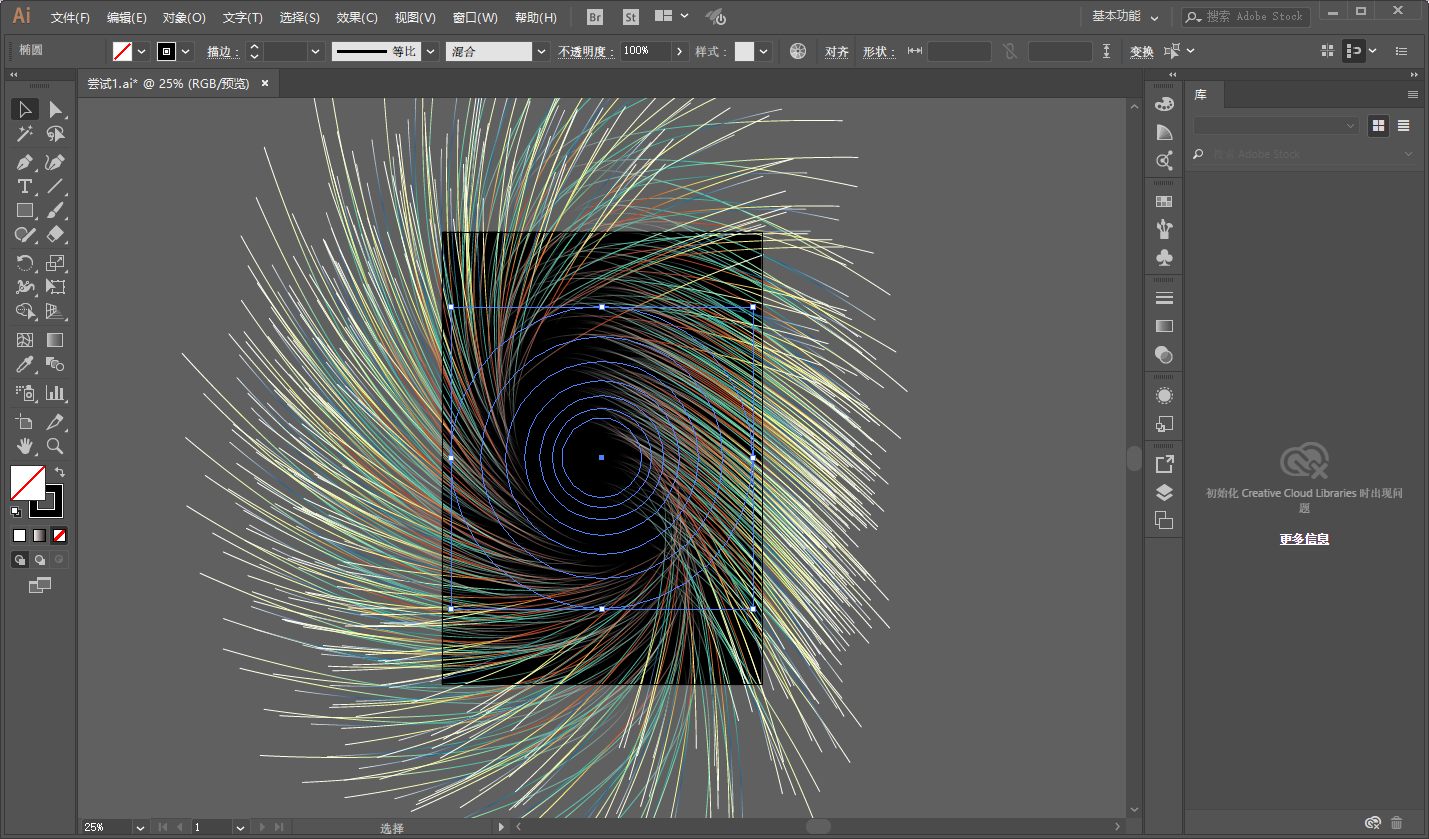Screen dimensions: 1429x839
Task: Open the 基本功能 workspace dropdown
Action: pyautogui.click(x=1124, y=17)
